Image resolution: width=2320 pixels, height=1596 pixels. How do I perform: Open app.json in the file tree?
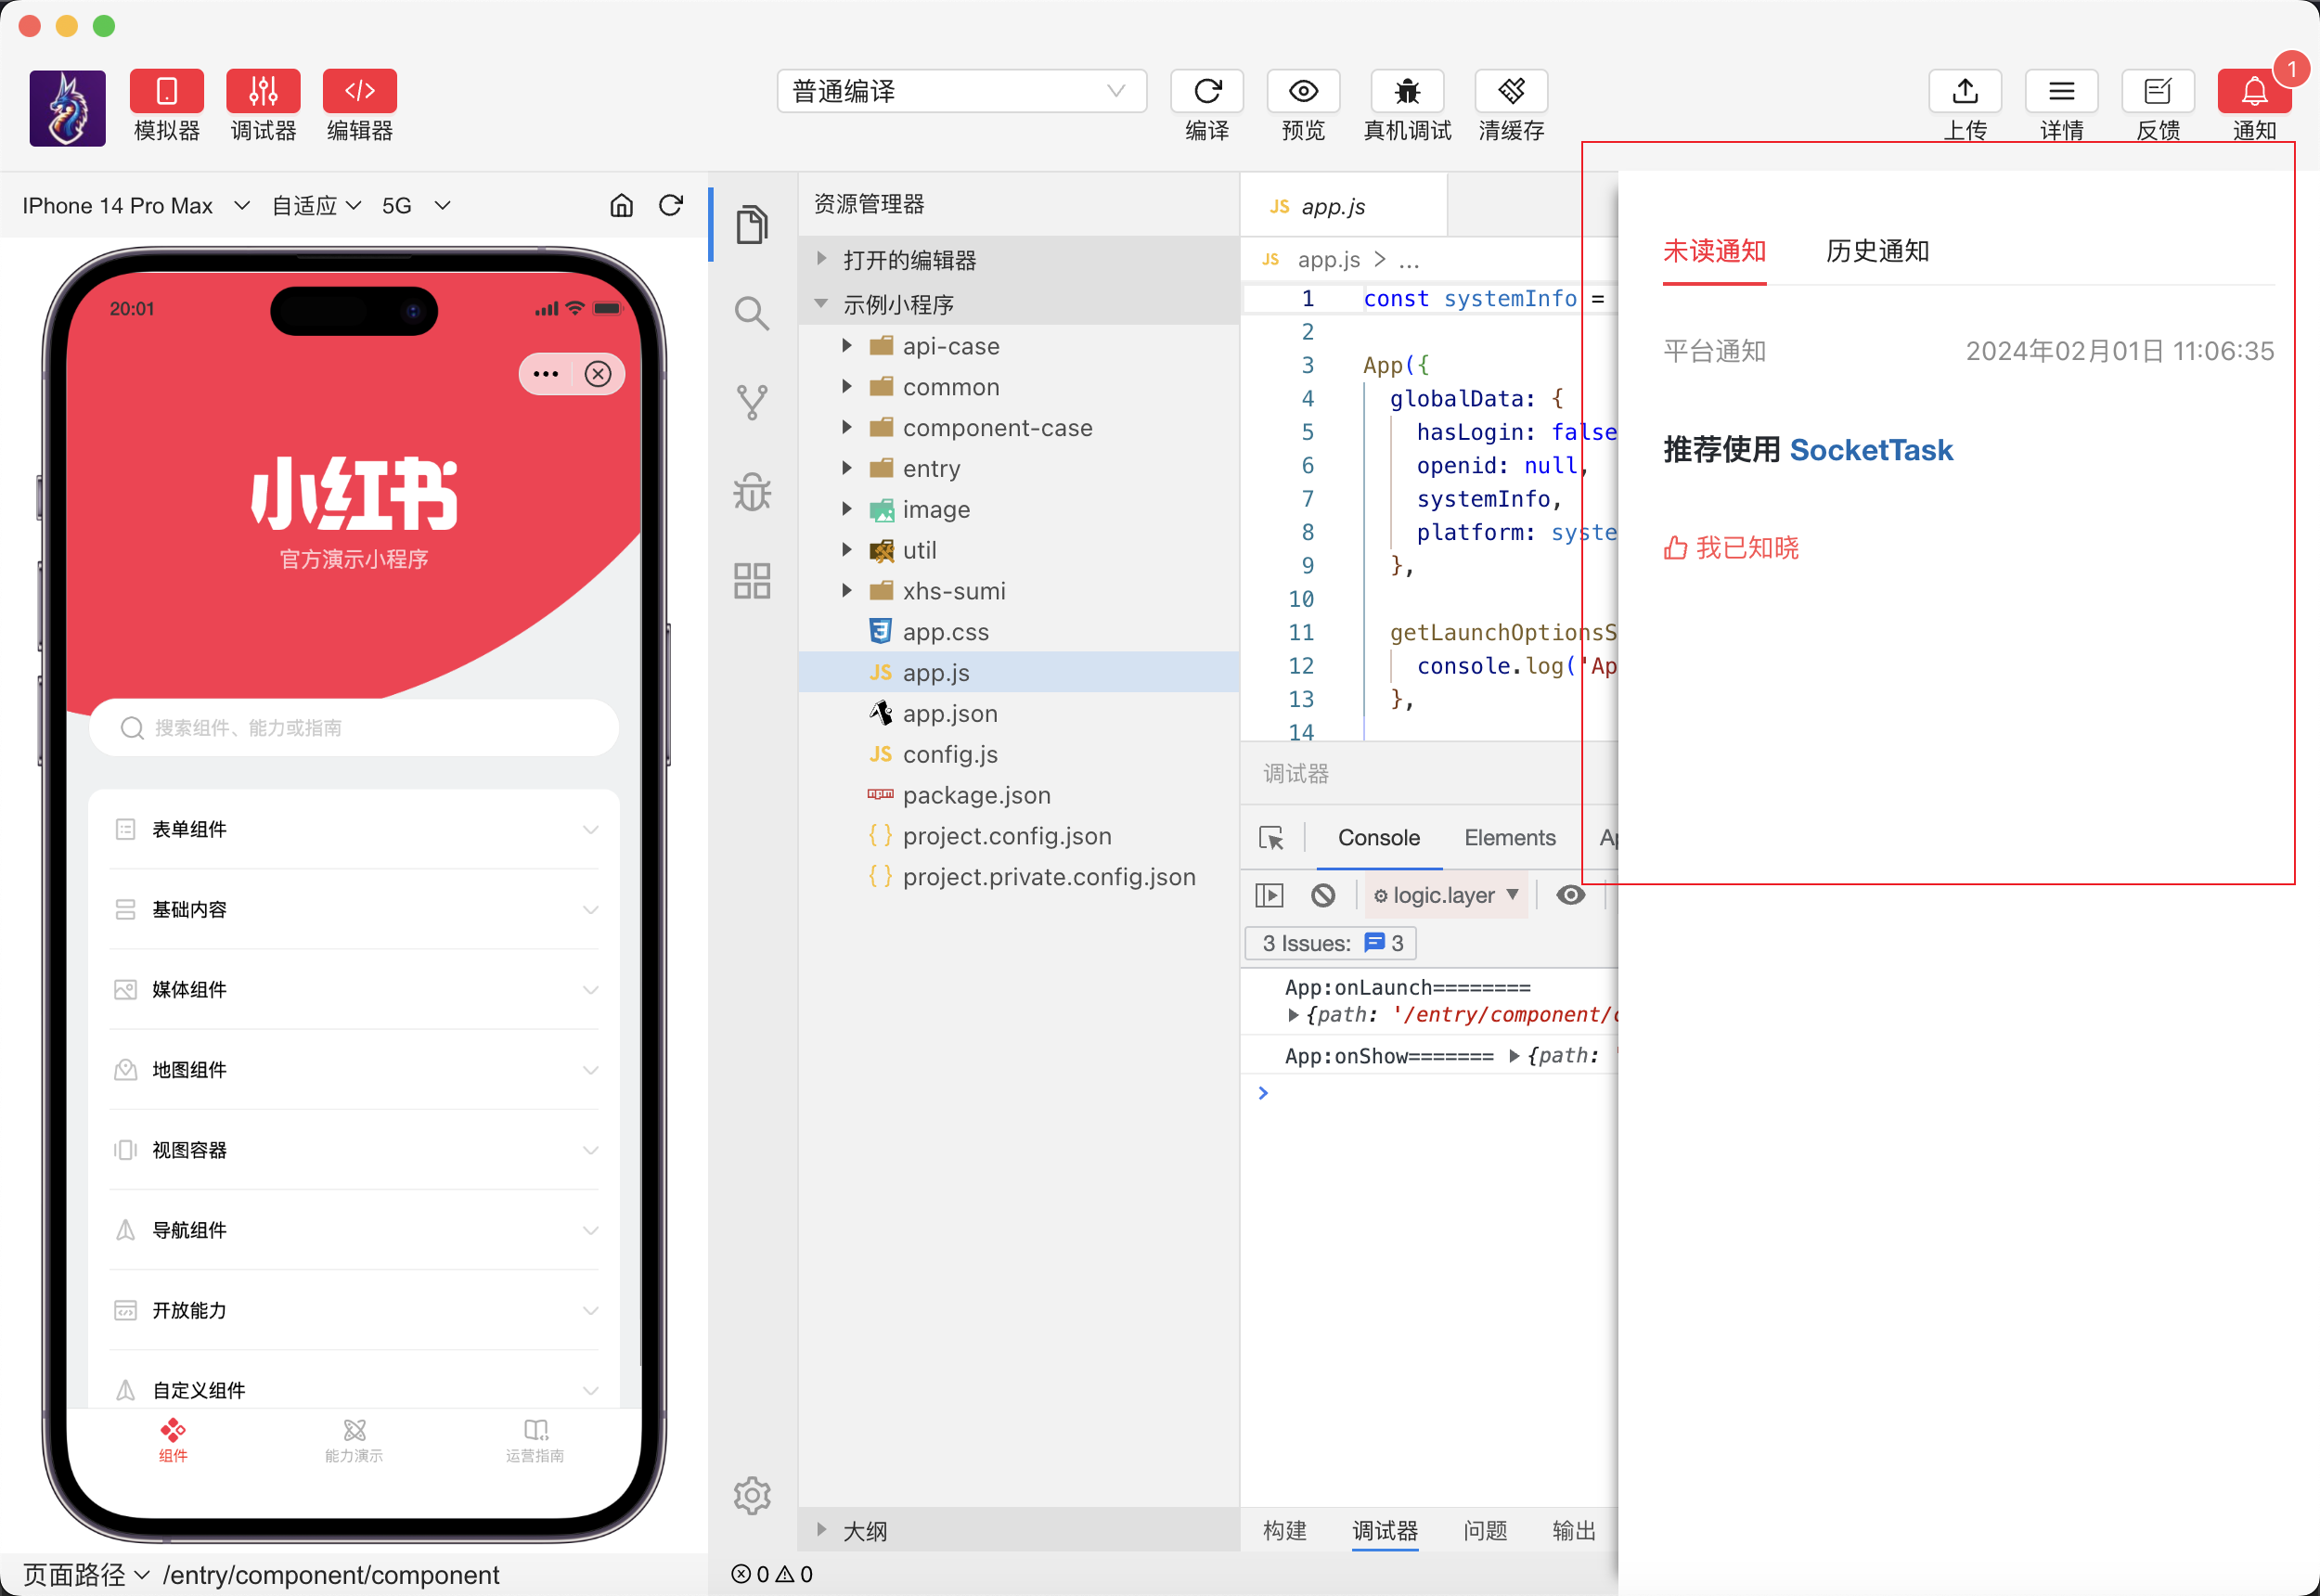(1019, 714)
